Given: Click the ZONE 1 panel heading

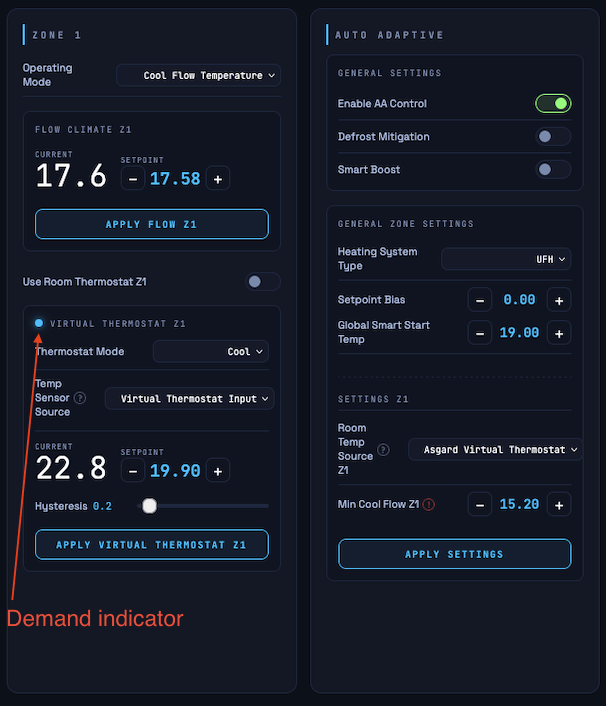Looking at the screenshot, I should pos(57,35).
